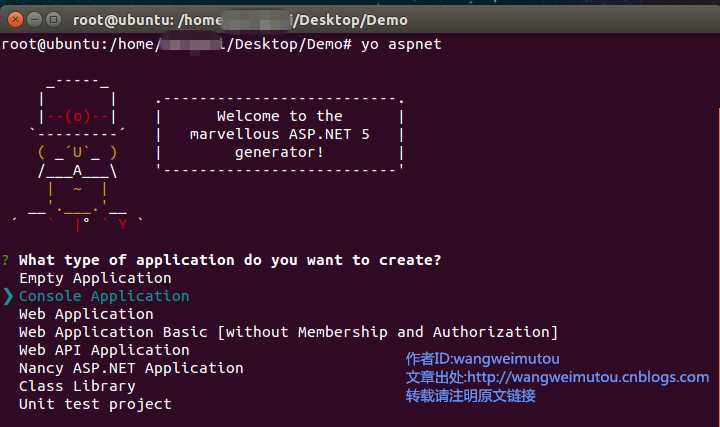Click the selection arrow beside Console Application

[x=8, y=296]
